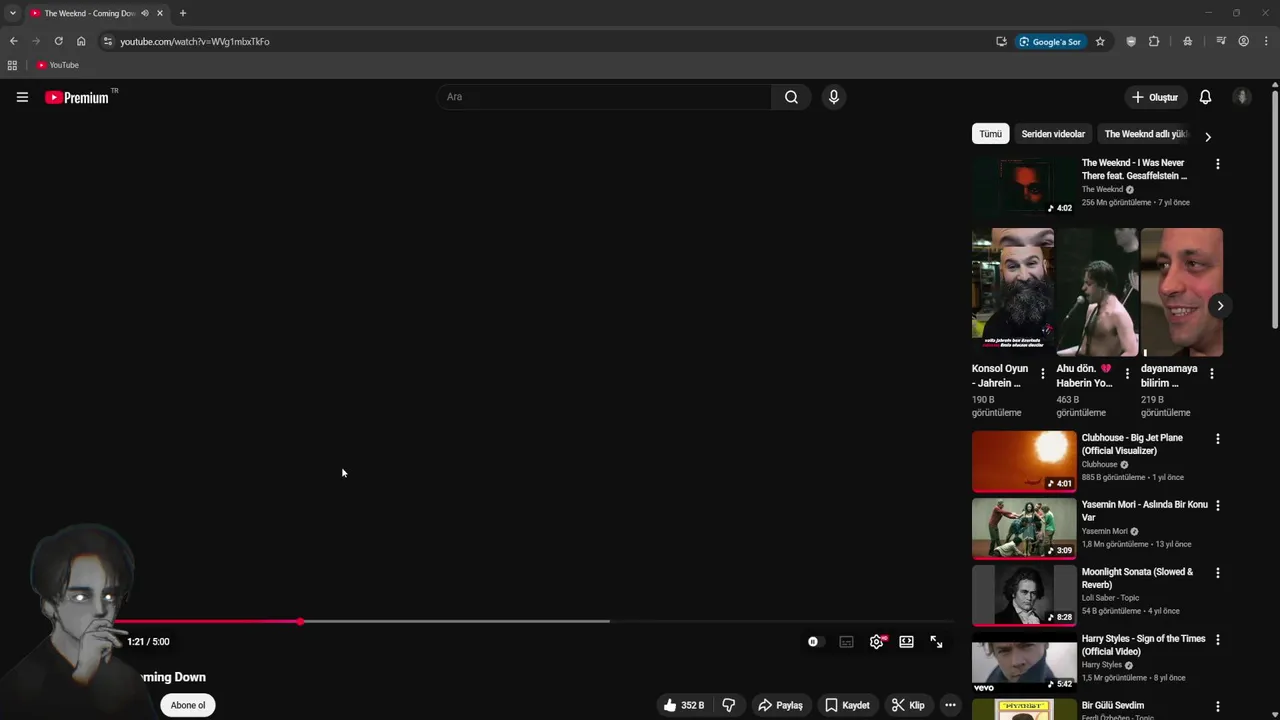Open the YouTube guide hamburger menu
1280x720 pixels.
[x=22, y=97]
